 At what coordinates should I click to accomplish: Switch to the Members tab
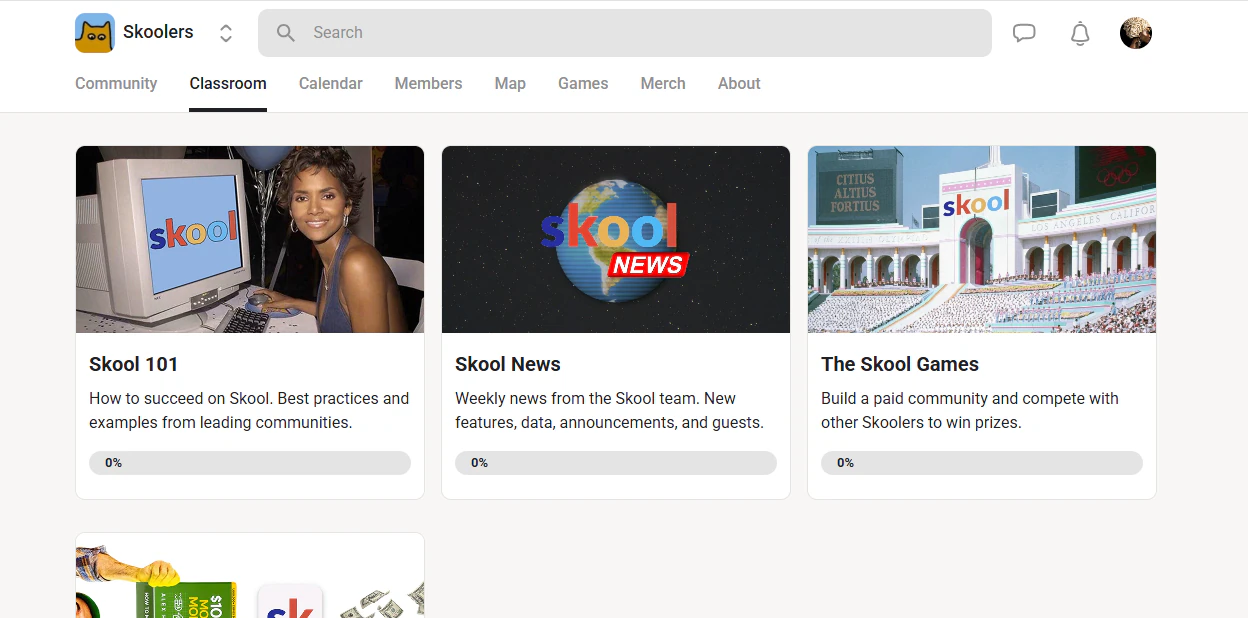428,84
